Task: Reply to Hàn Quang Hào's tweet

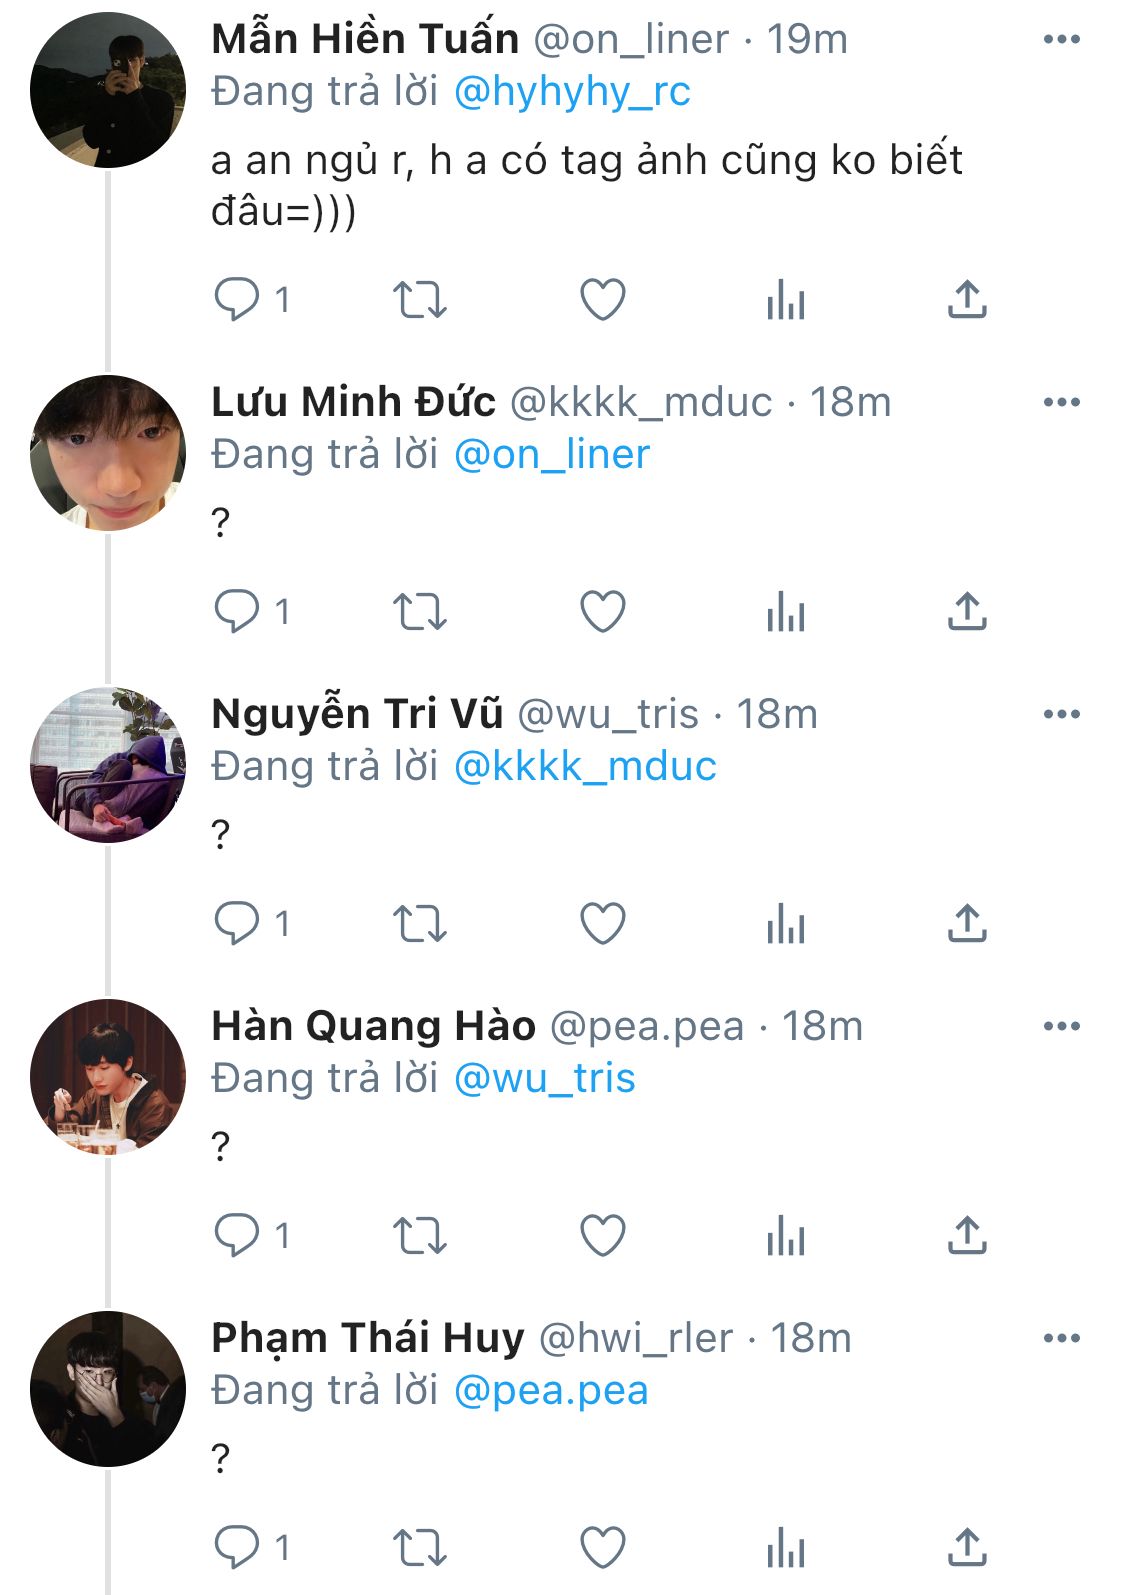Action: 237,1235
